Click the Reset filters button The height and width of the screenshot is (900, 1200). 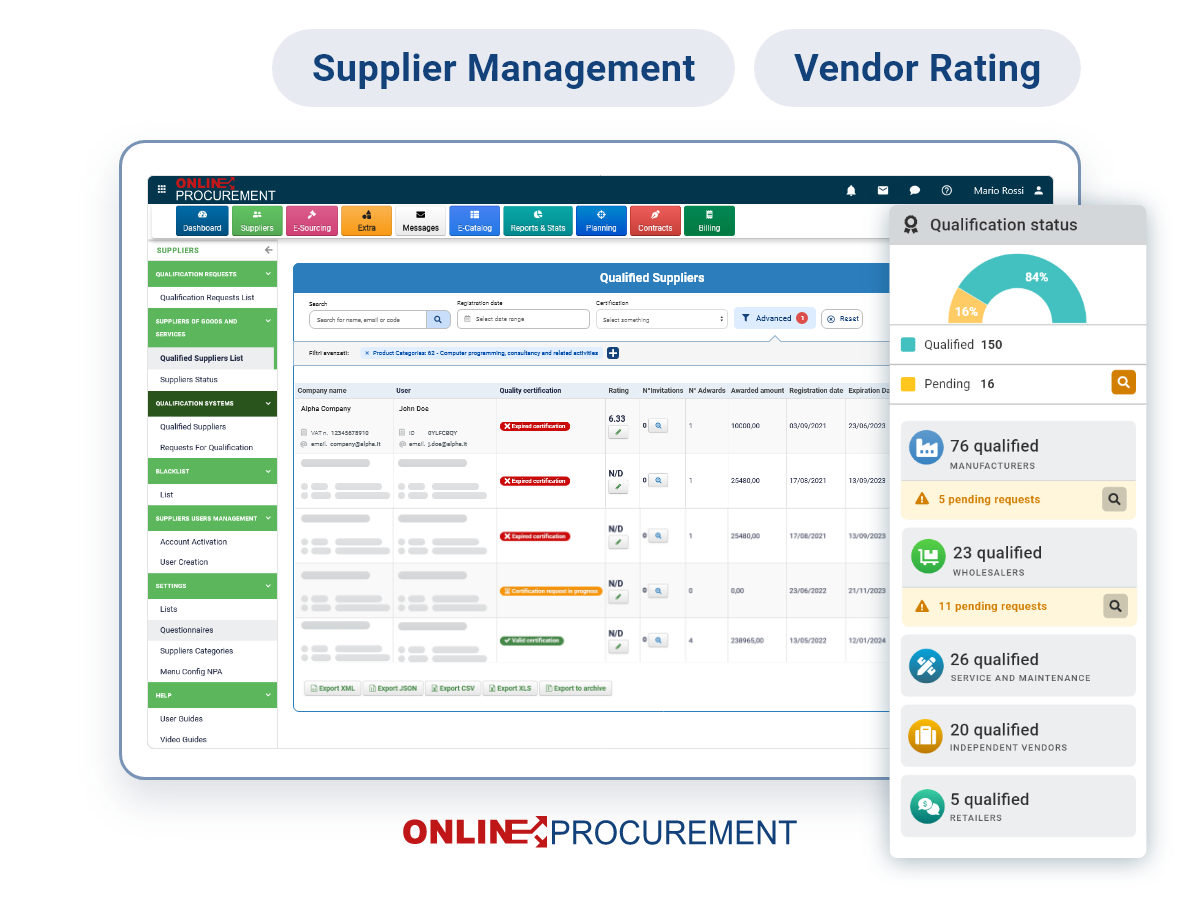[x=841, y=318]
